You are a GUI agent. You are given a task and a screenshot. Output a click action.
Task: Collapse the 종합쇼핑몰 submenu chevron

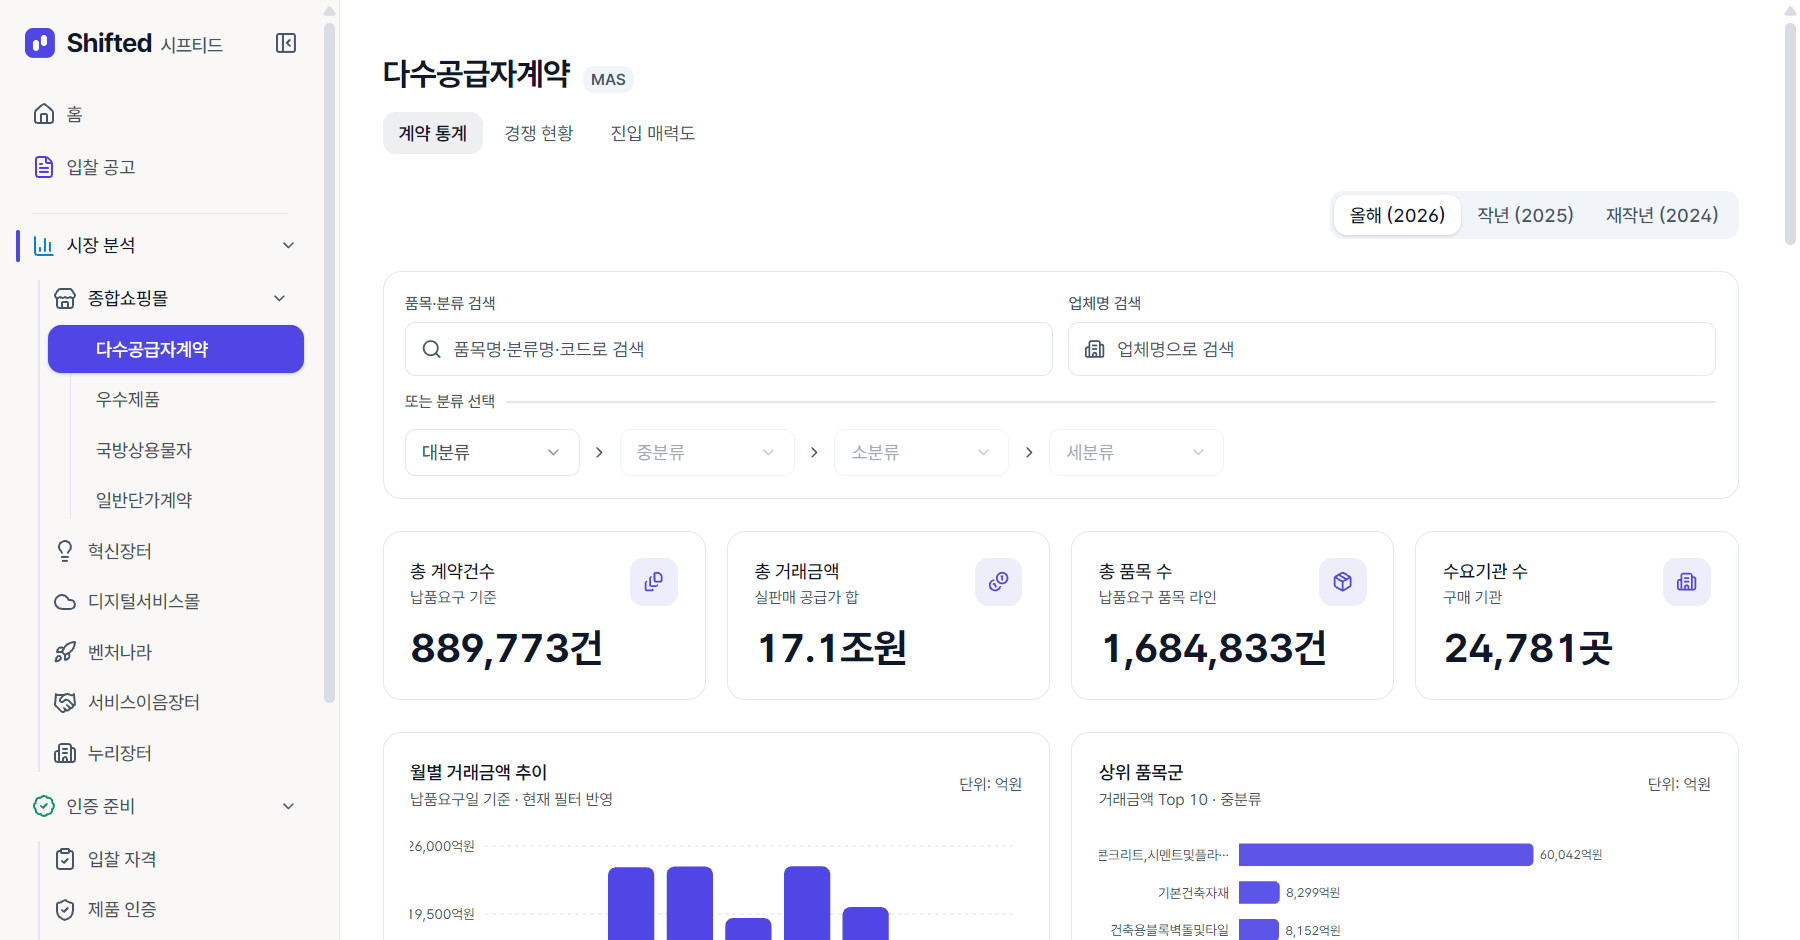280,298
